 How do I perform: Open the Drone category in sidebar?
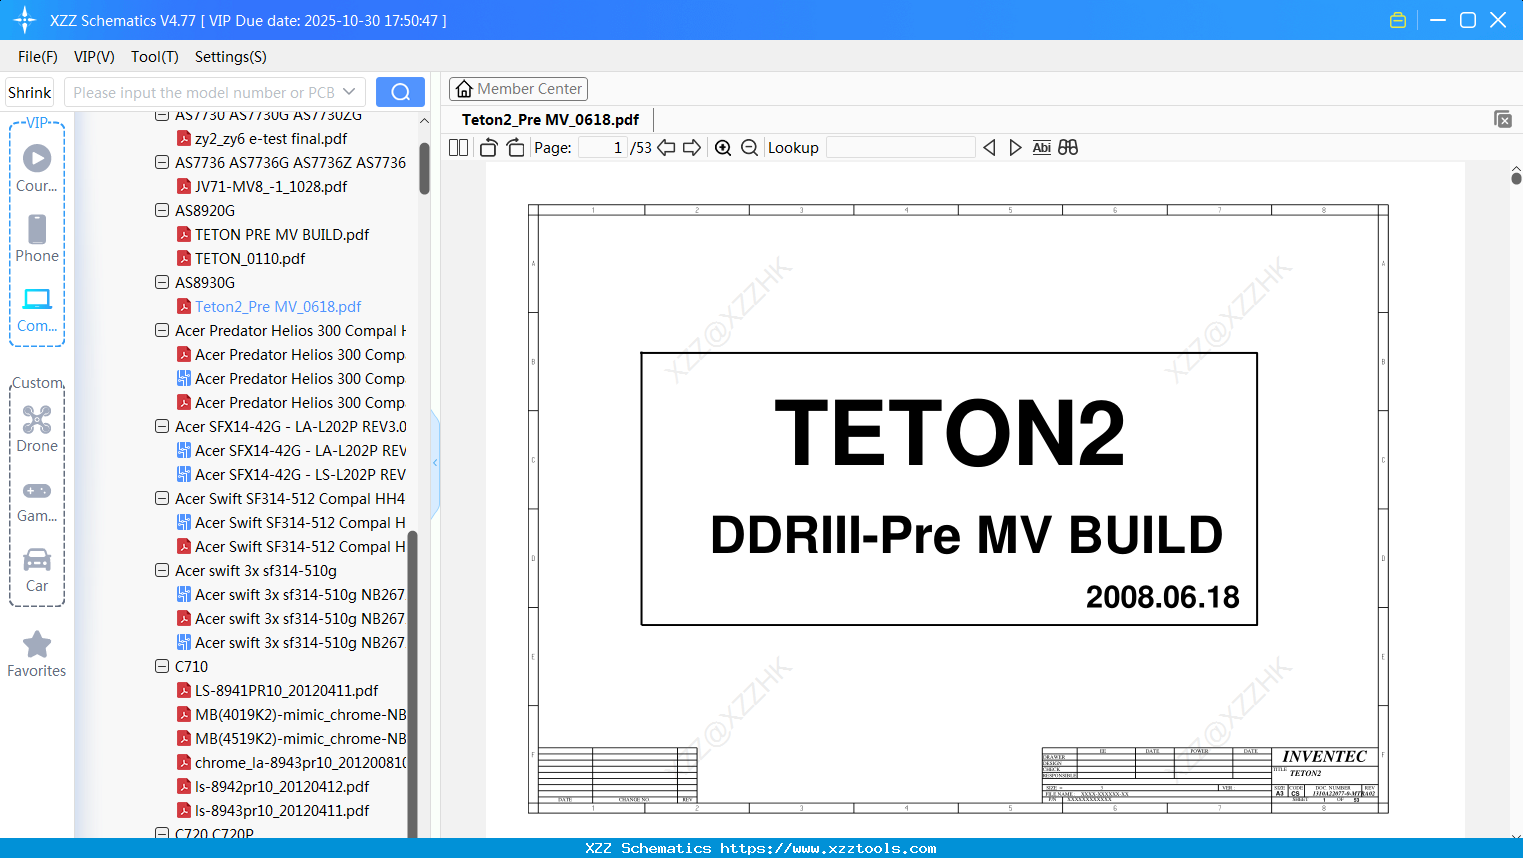37,429
